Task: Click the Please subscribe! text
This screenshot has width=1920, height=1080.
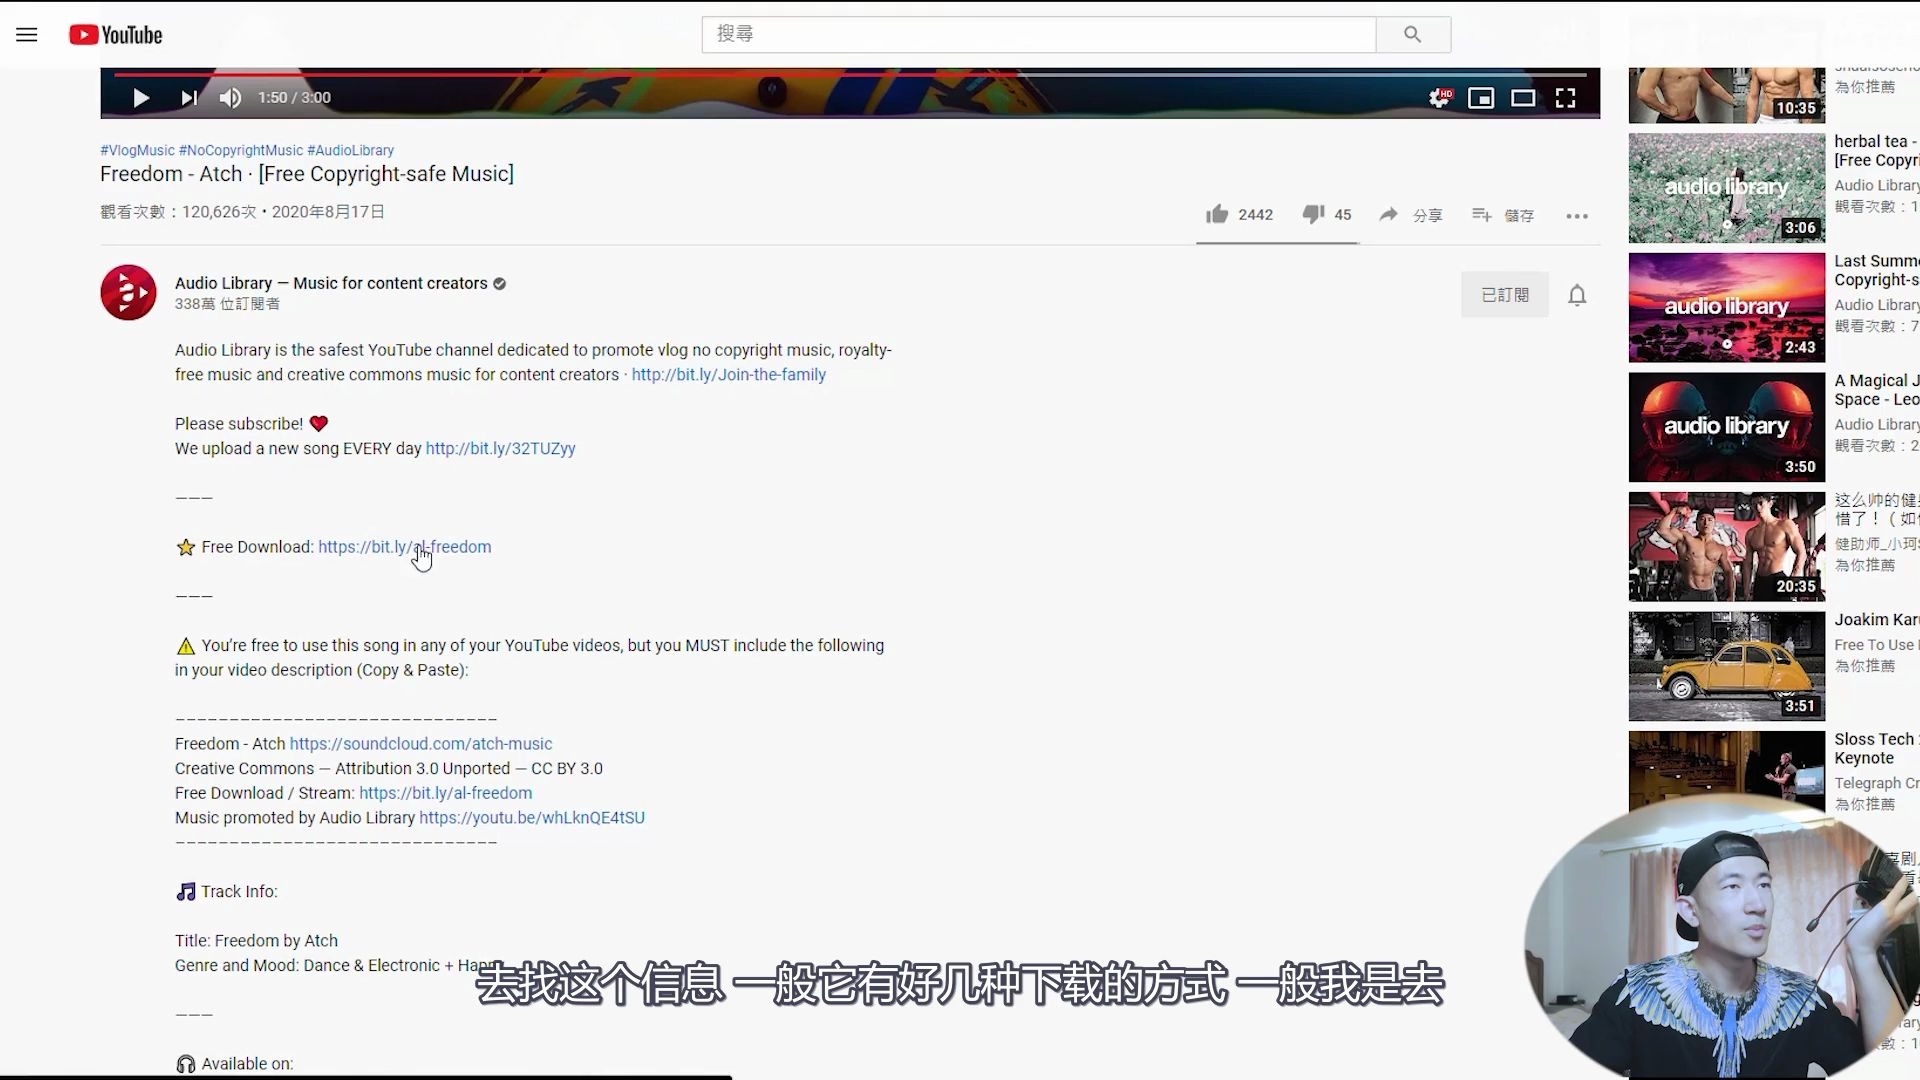Action: pyautogui.click(x=239, y=424)
